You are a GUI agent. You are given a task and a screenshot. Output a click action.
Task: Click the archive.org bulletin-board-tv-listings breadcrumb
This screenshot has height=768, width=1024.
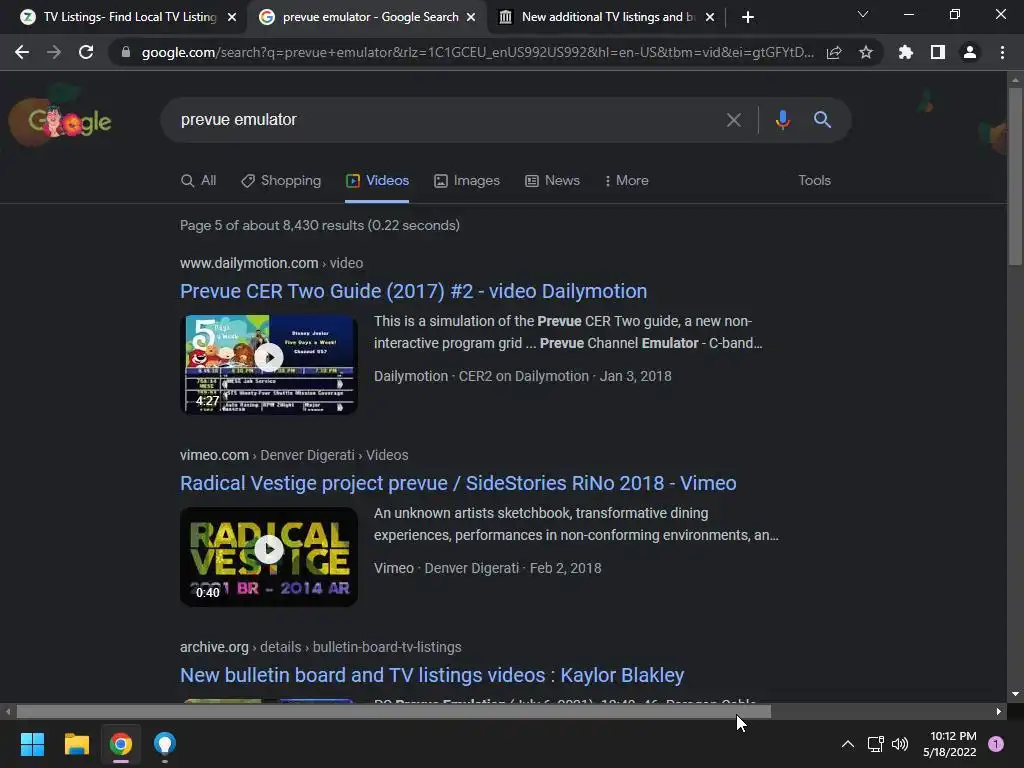click(x=321, y=647)
